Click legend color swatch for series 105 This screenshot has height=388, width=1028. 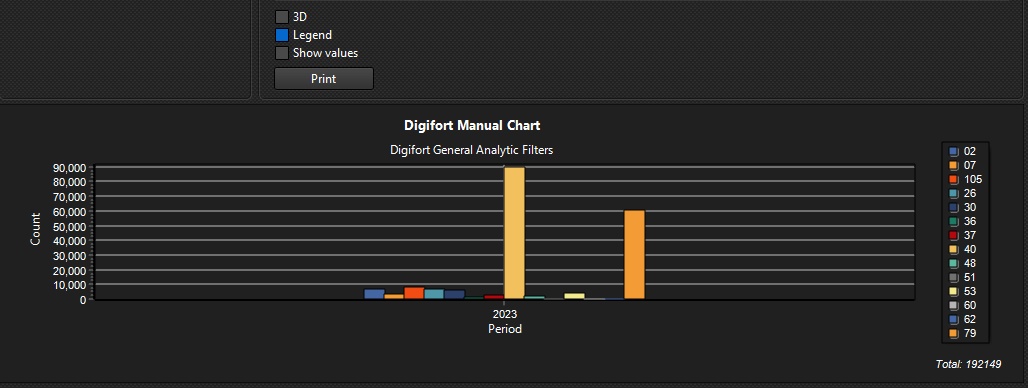pos(954,180)
